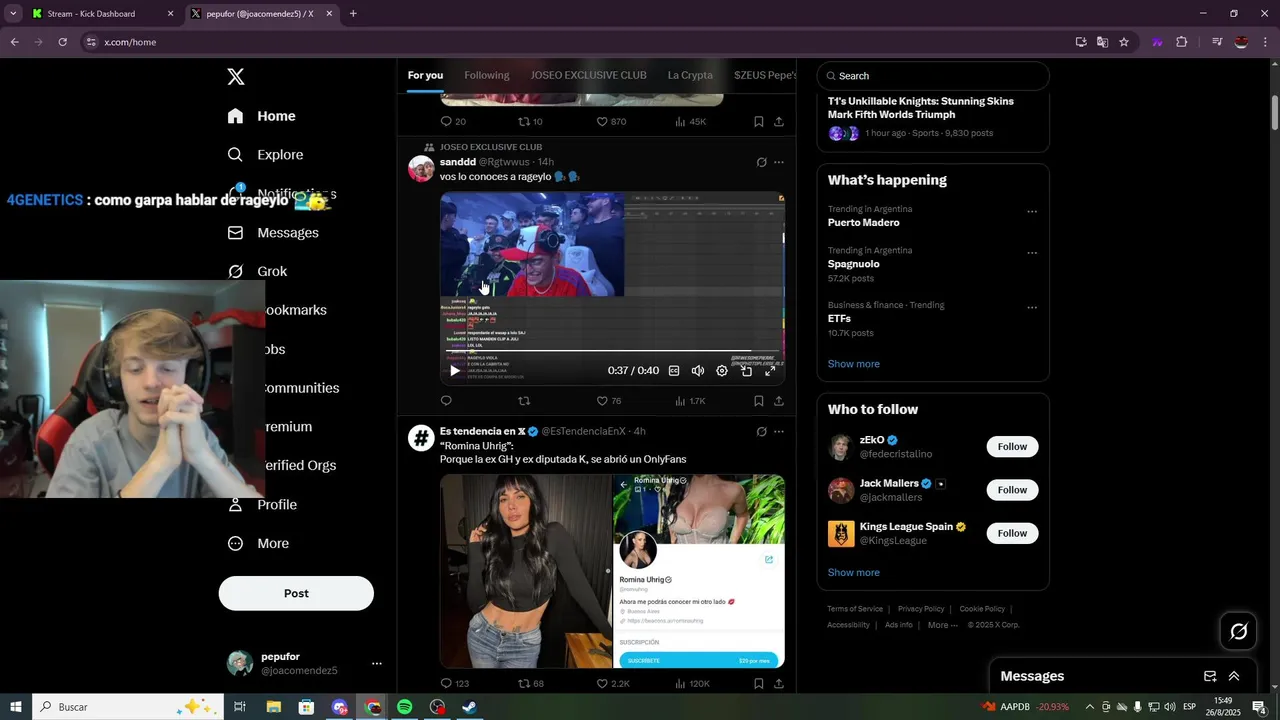Like the top post with 870 likes

click(611, 122)
